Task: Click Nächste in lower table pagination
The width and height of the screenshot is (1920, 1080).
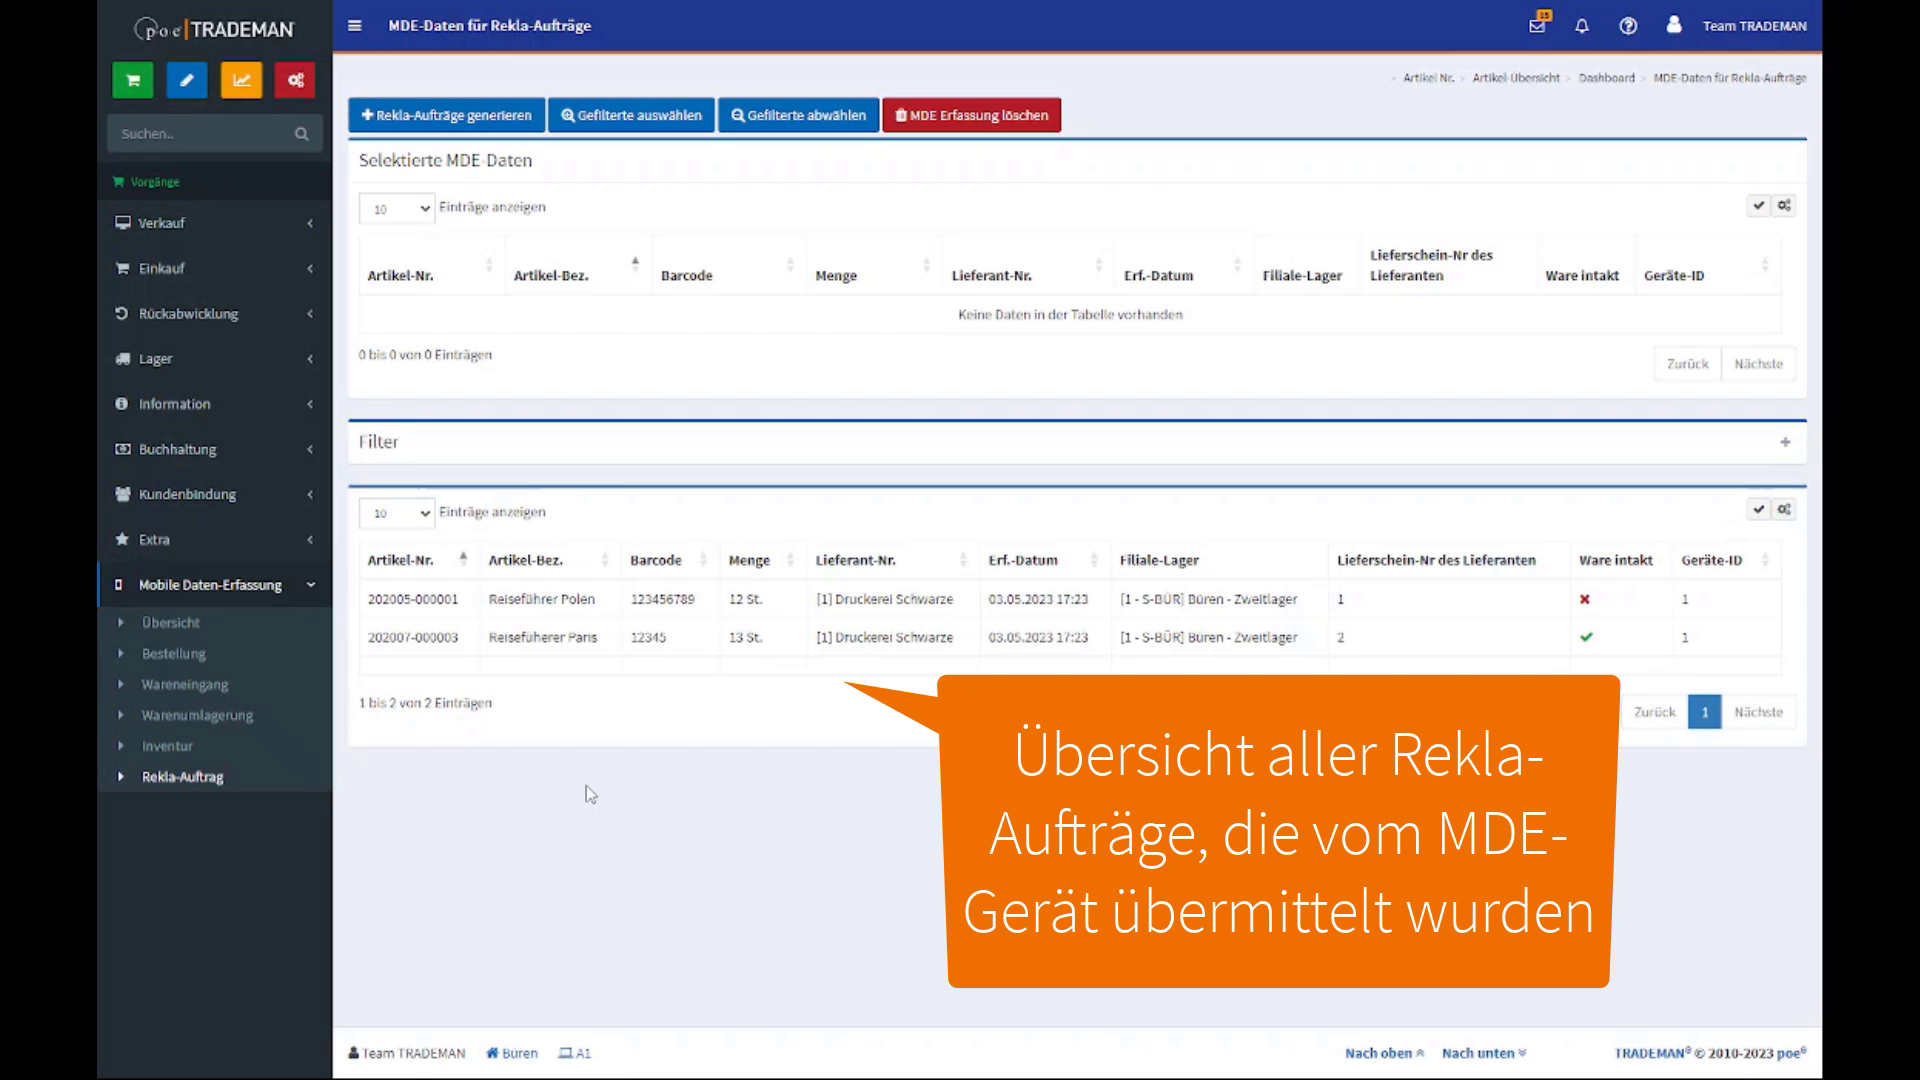Action: click(1758, 712)
